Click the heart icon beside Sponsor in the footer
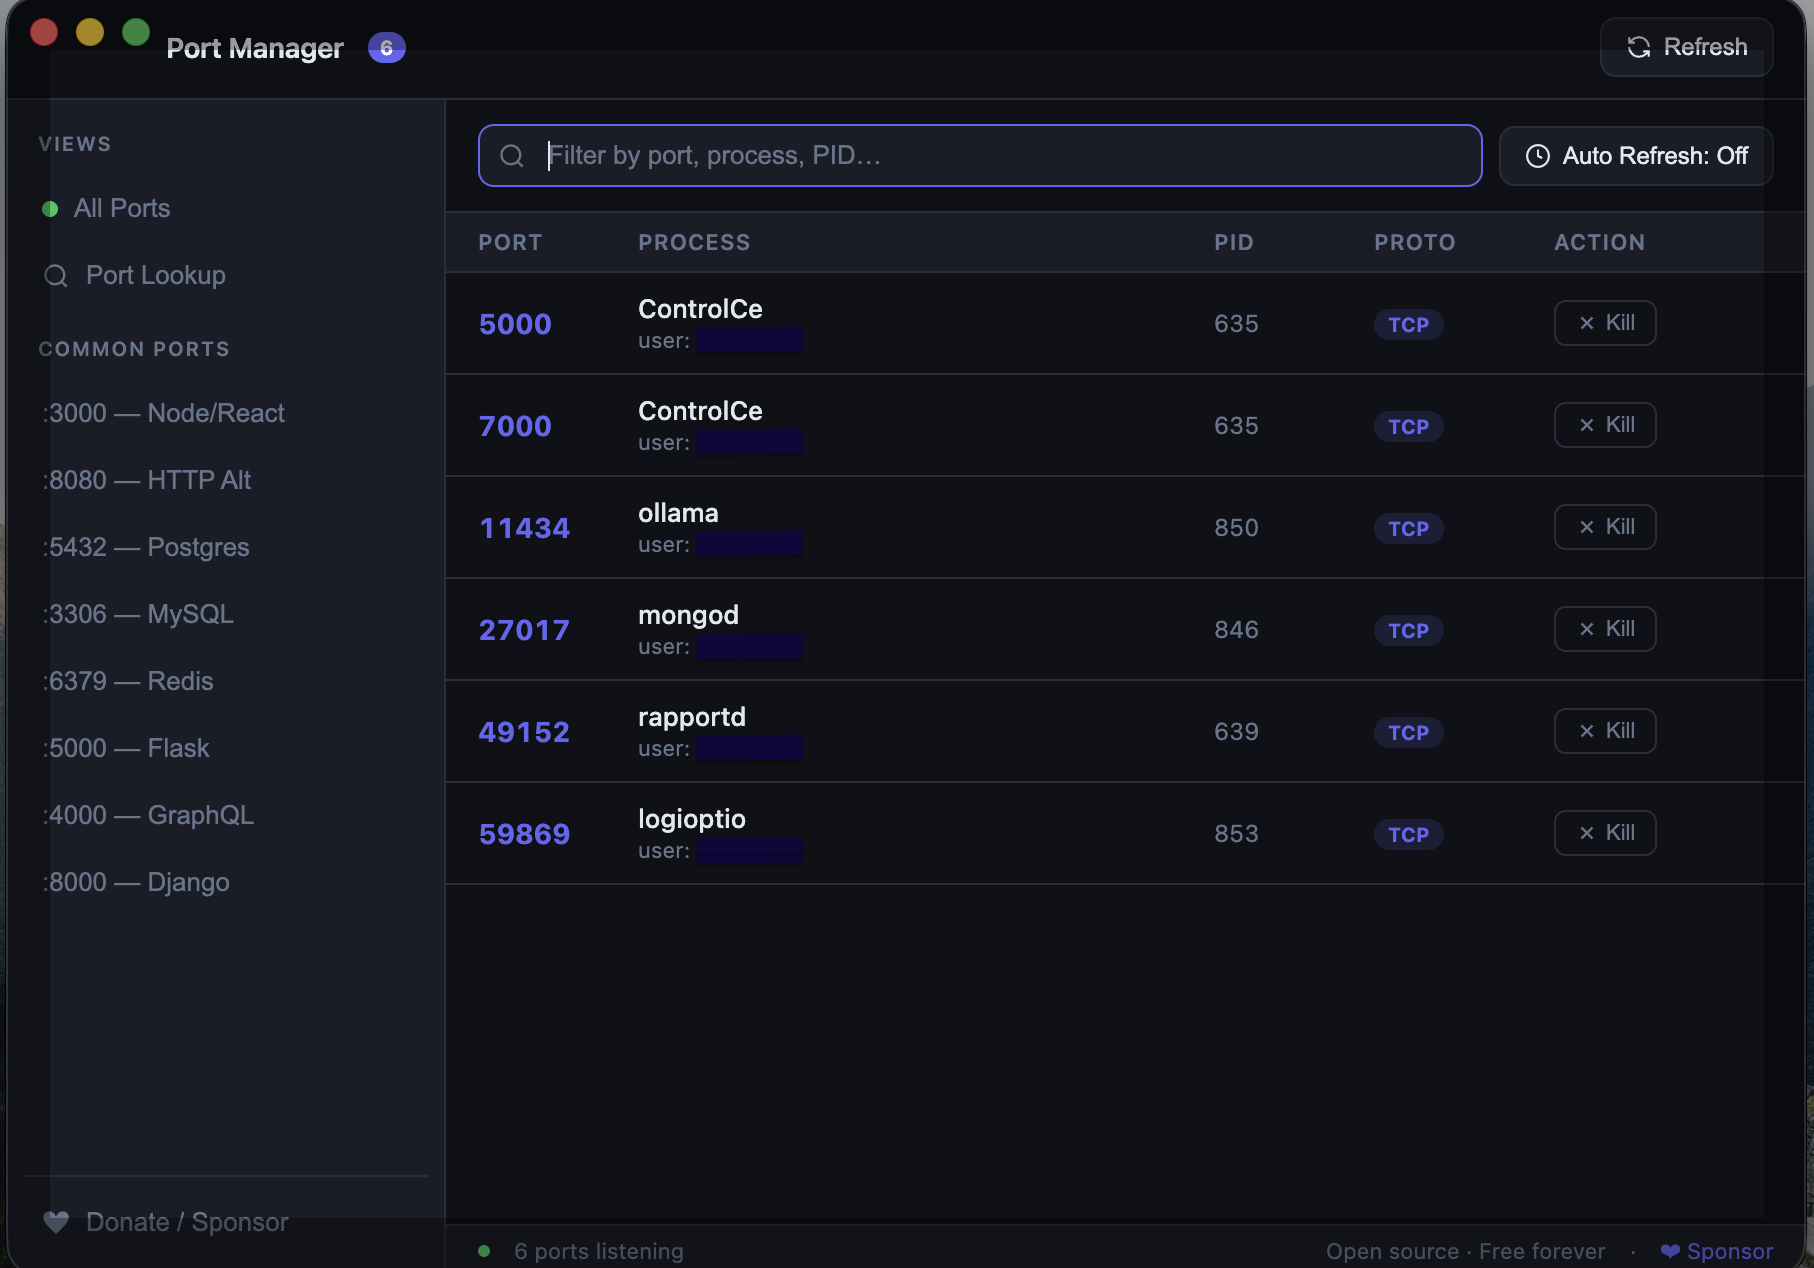The width and height of the screenshot is (1814, 1268). pos(1668,1250)
